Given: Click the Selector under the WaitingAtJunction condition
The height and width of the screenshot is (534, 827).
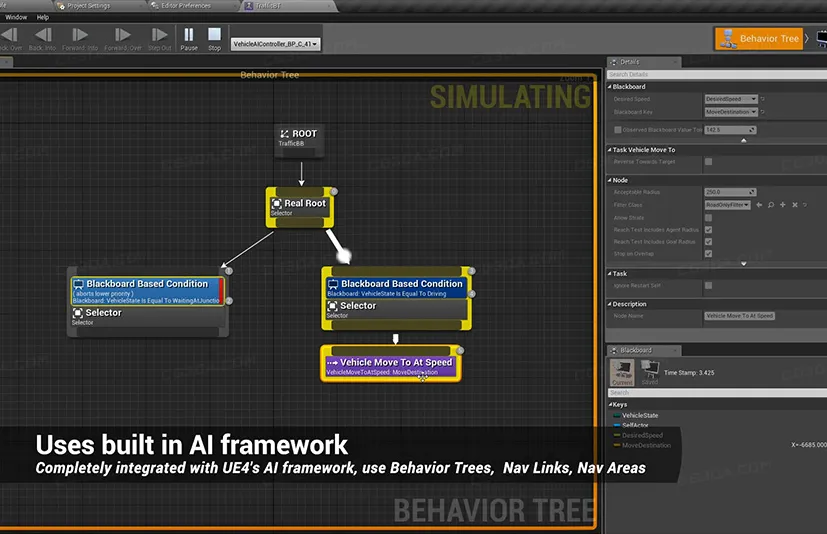Looking at the screenshot, I should coord(147,317).
